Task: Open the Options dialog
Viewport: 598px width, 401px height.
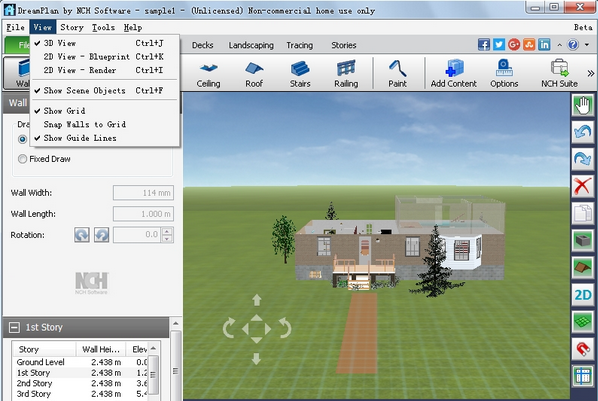Action: pyautogui.click(x=504, y=74)
